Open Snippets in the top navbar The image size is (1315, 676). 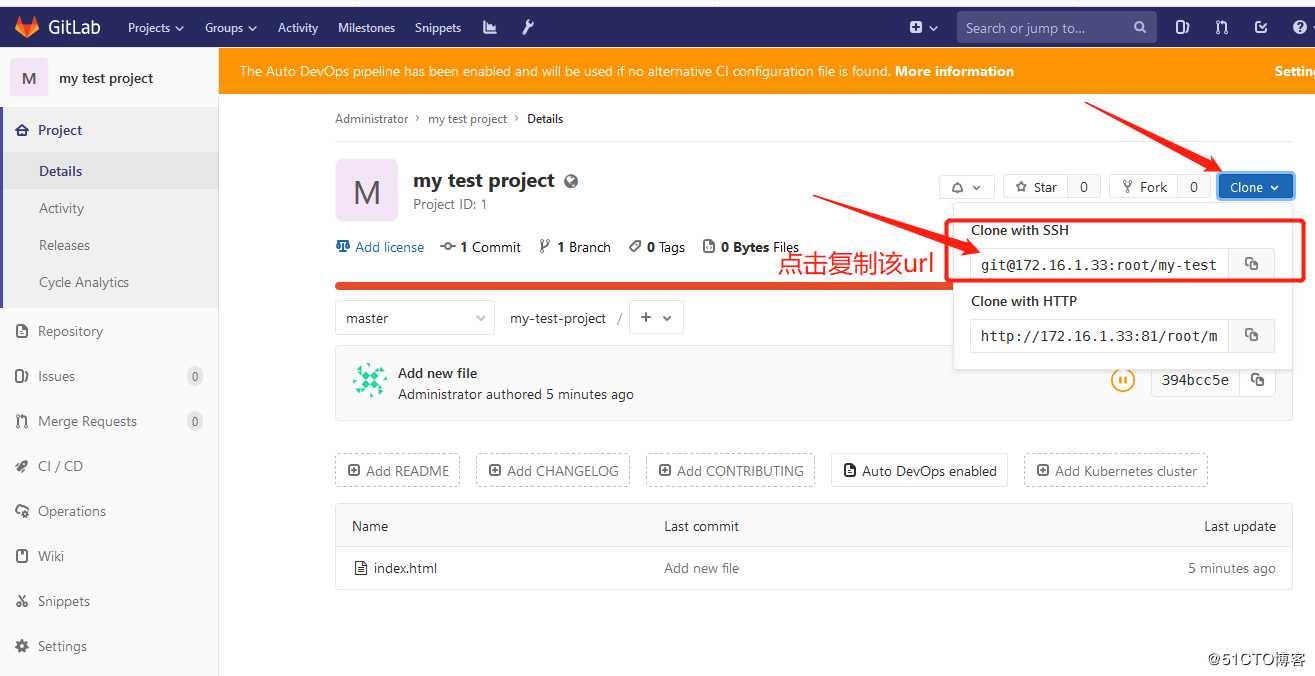[x=438, y=27]
